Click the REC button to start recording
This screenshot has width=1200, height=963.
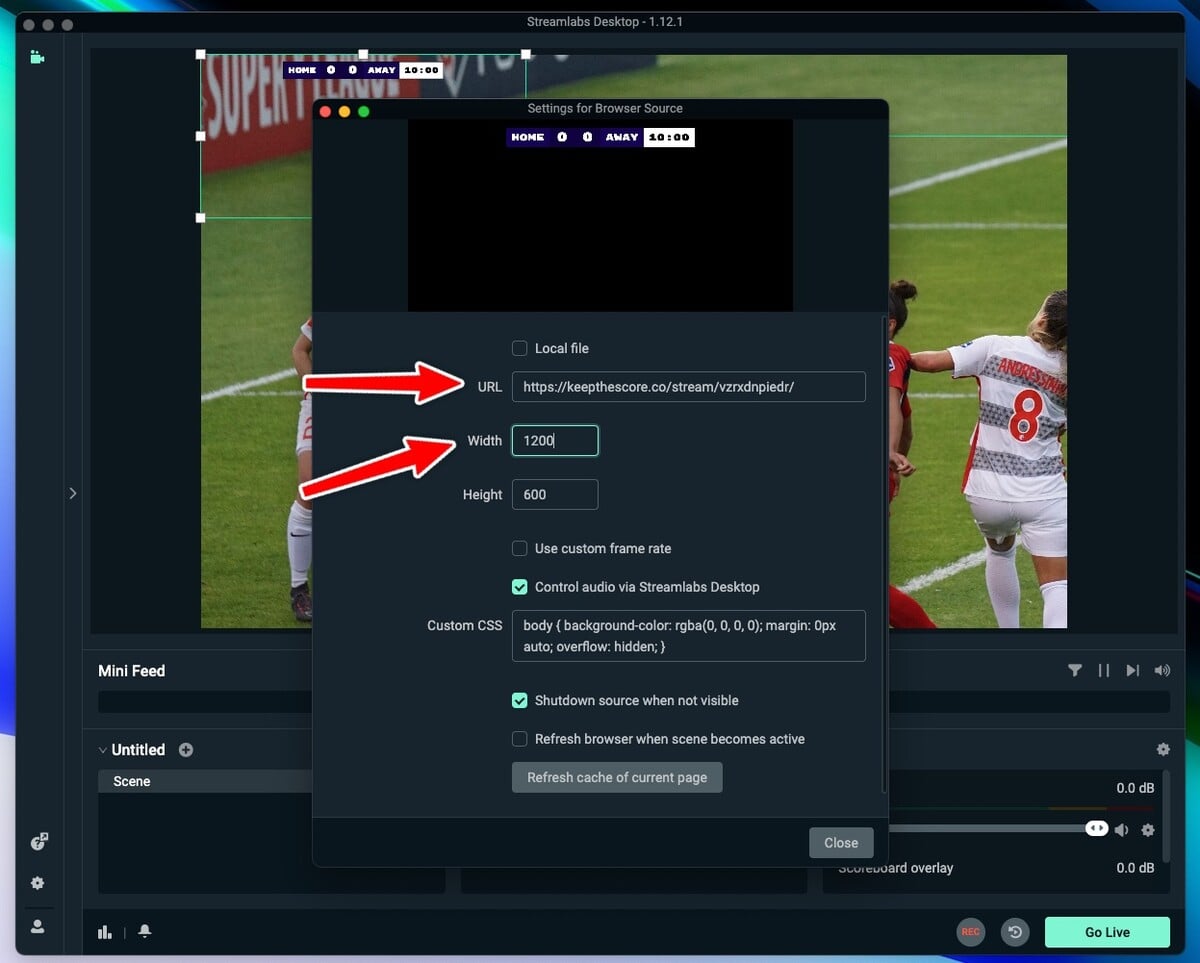[970, 932]
